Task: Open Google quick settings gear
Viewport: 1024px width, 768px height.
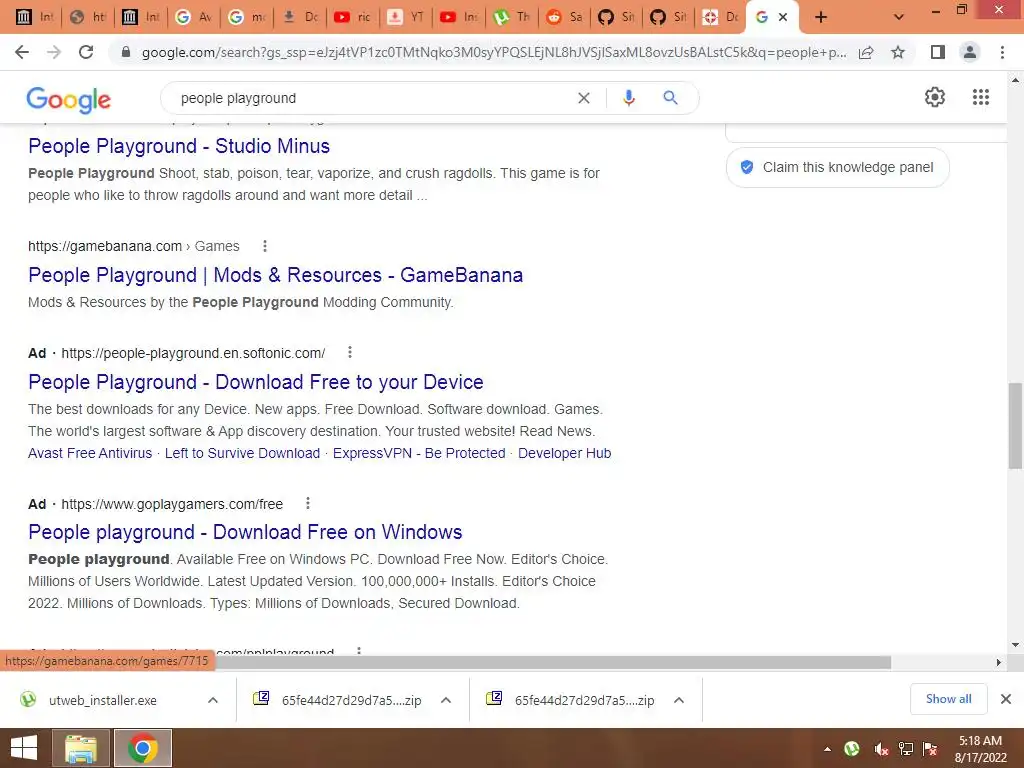Action: click(935, 97)
